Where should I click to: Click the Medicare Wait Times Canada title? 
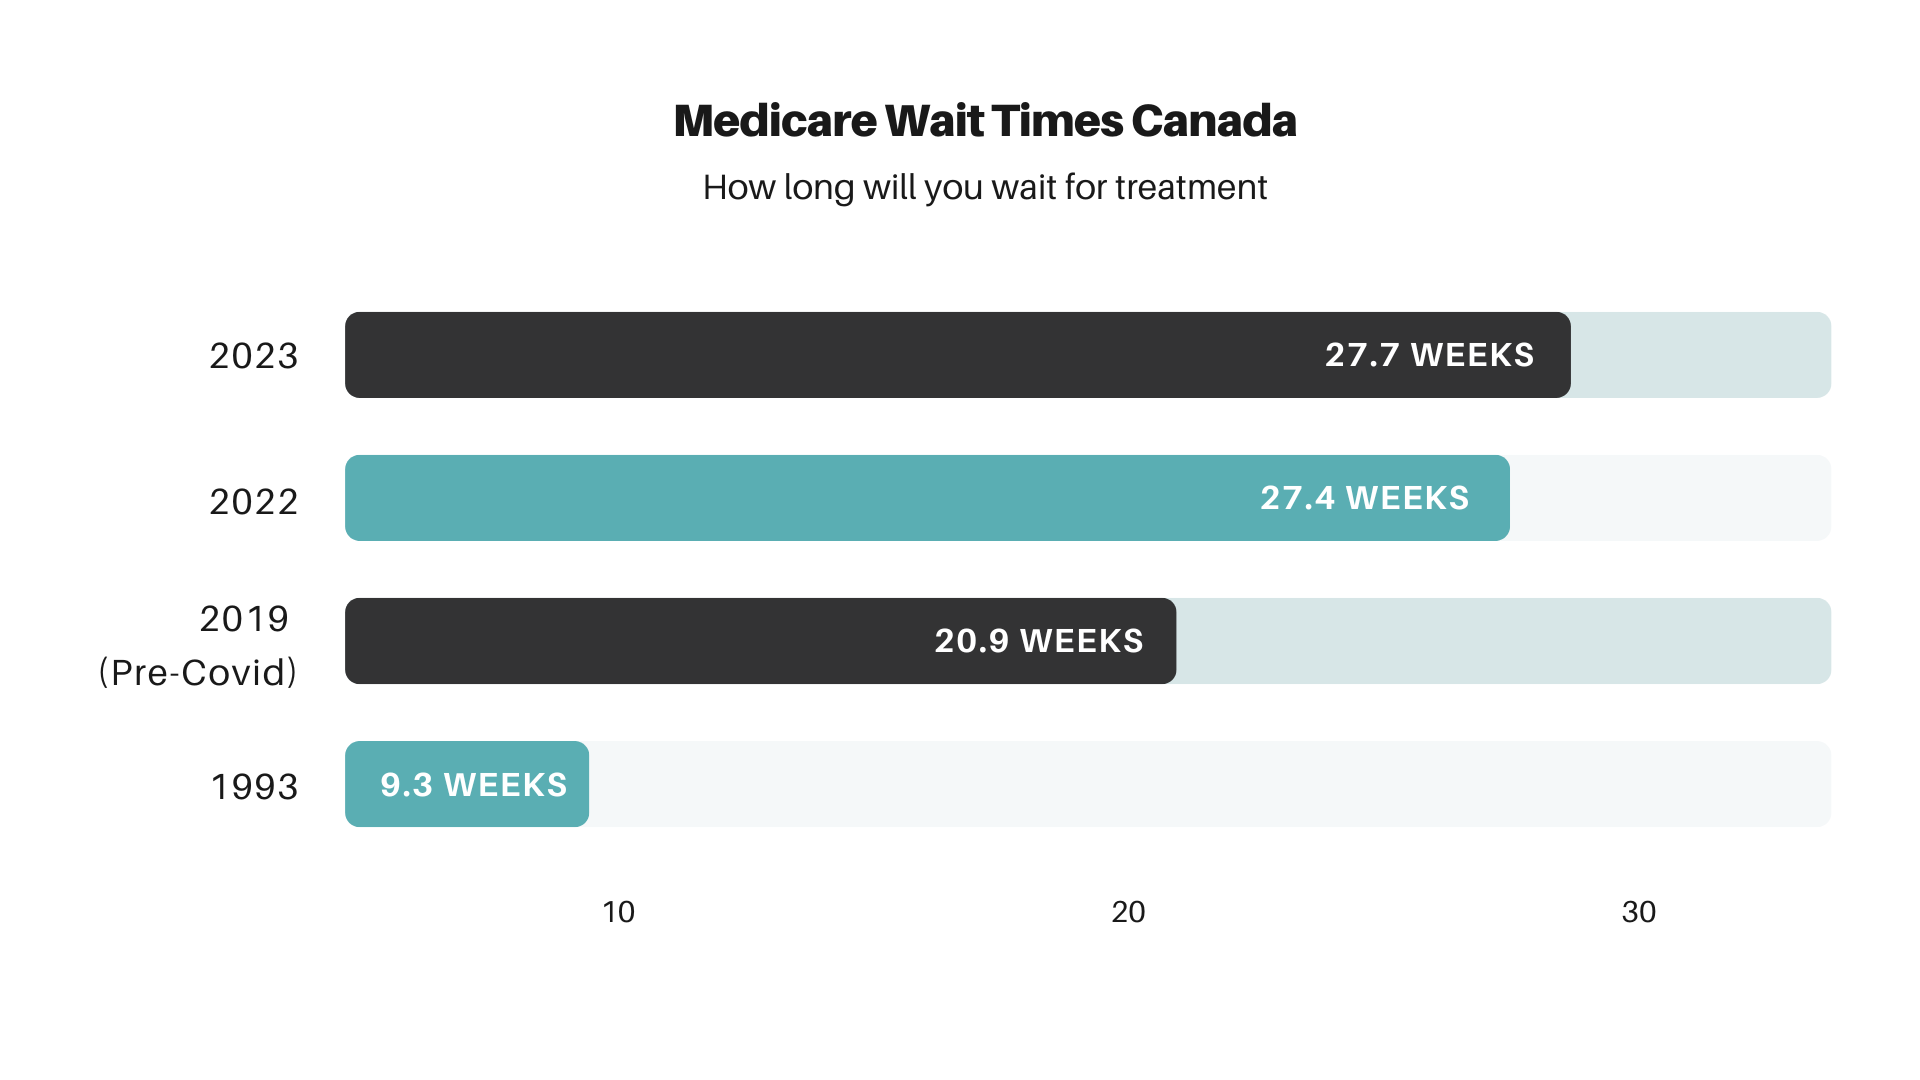point(984,121)
